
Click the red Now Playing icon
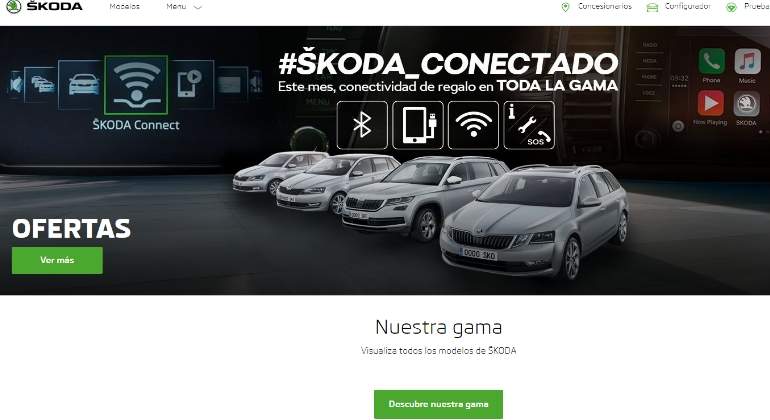(x=711, y=103)
